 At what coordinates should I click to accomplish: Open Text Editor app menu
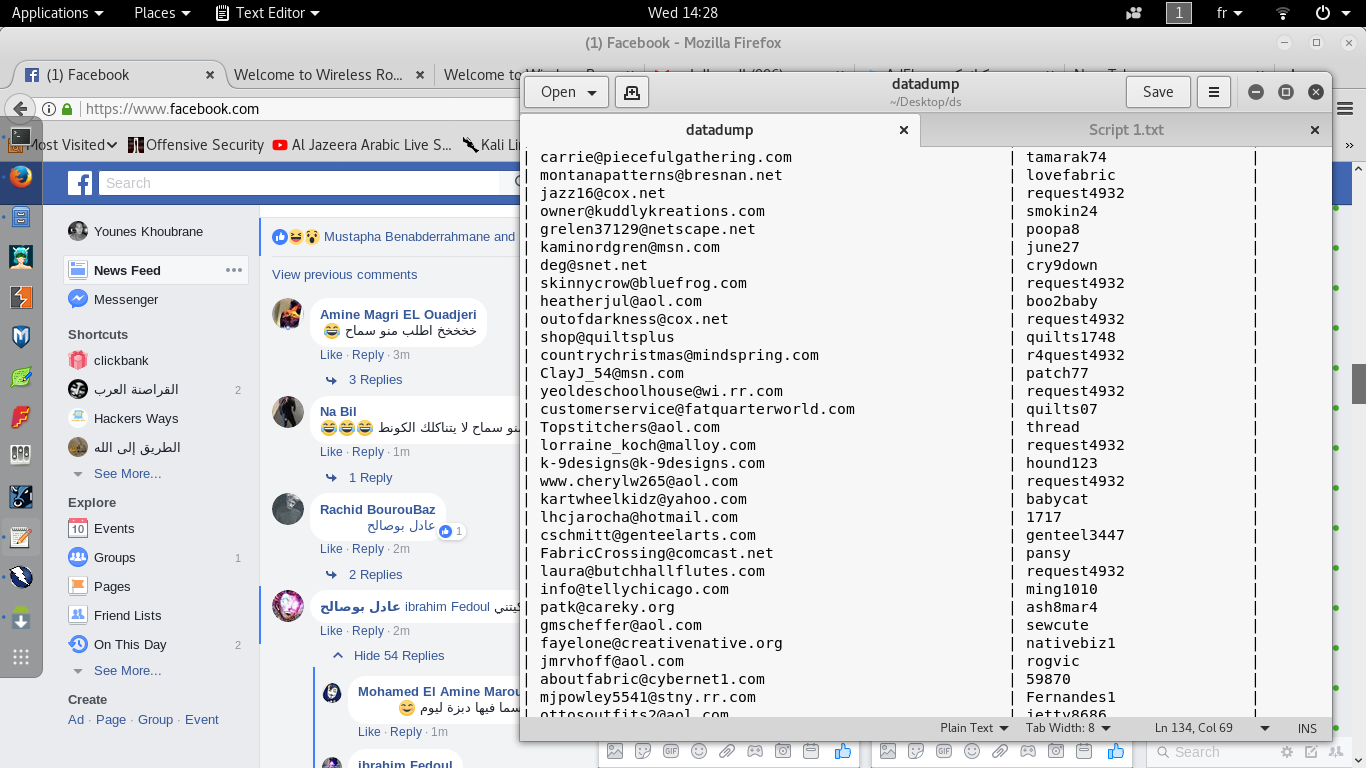(x=268, y=13)
